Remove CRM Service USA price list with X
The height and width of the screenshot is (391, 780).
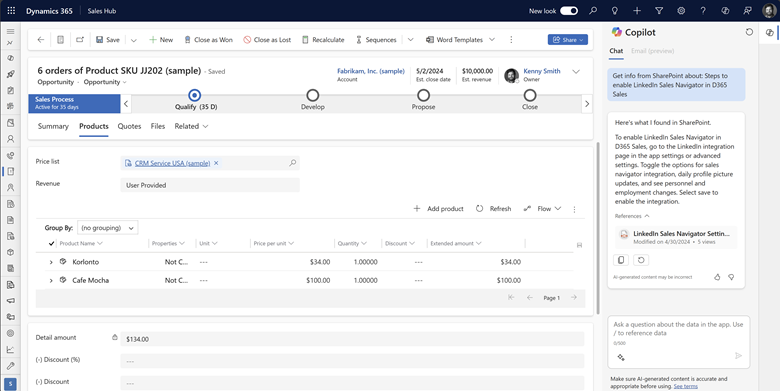[216, 163]
